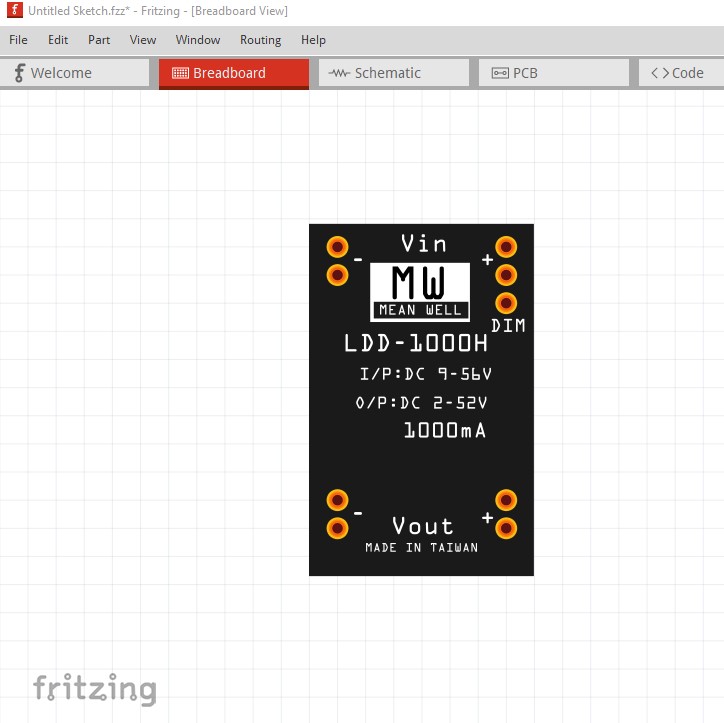This screenshot has height=723, width=724.
Task: Switch to the PCB tab
Action: 554,73
